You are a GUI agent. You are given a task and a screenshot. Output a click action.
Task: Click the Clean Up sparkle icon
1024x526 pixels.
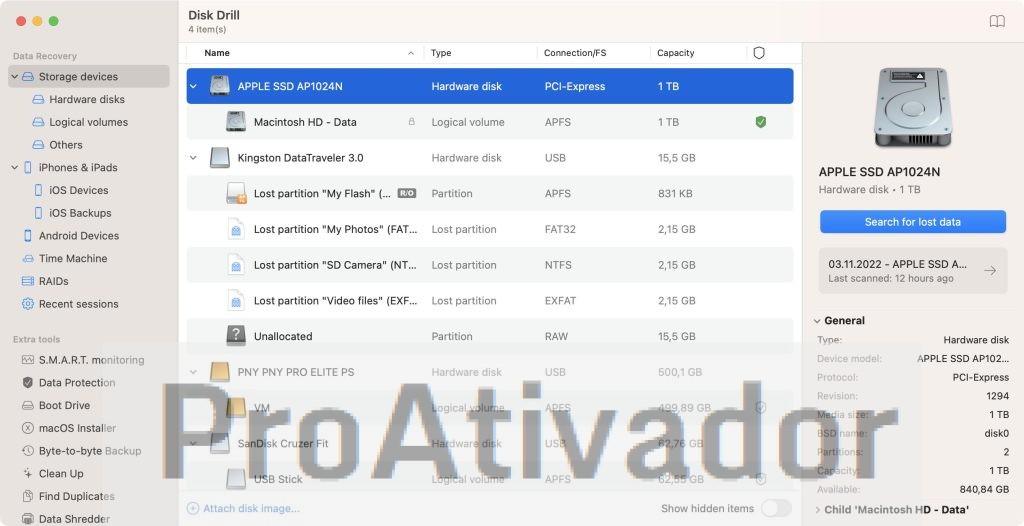pyautogui.click(x=27, y=473)
